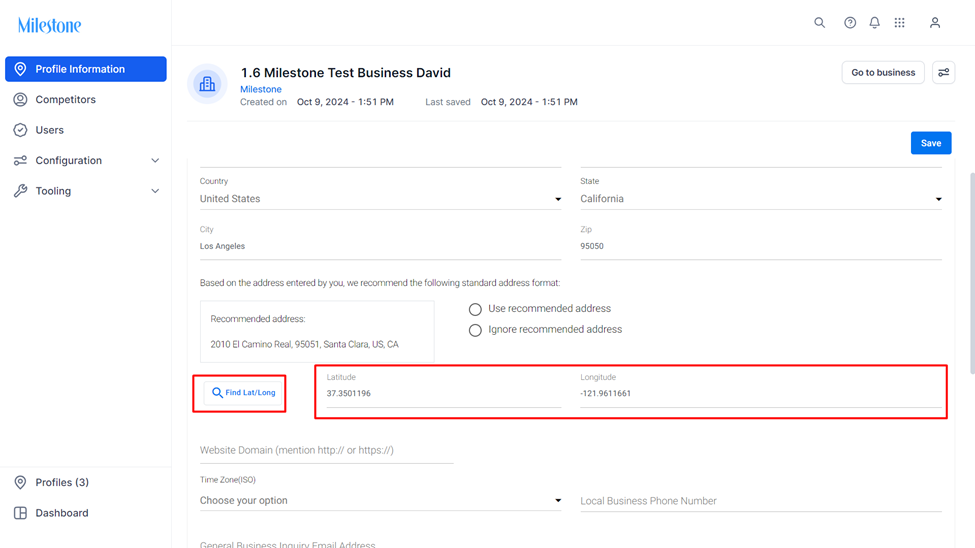Open Dashboard in sidebar
The image size is (975, 548).
[86, 513]
